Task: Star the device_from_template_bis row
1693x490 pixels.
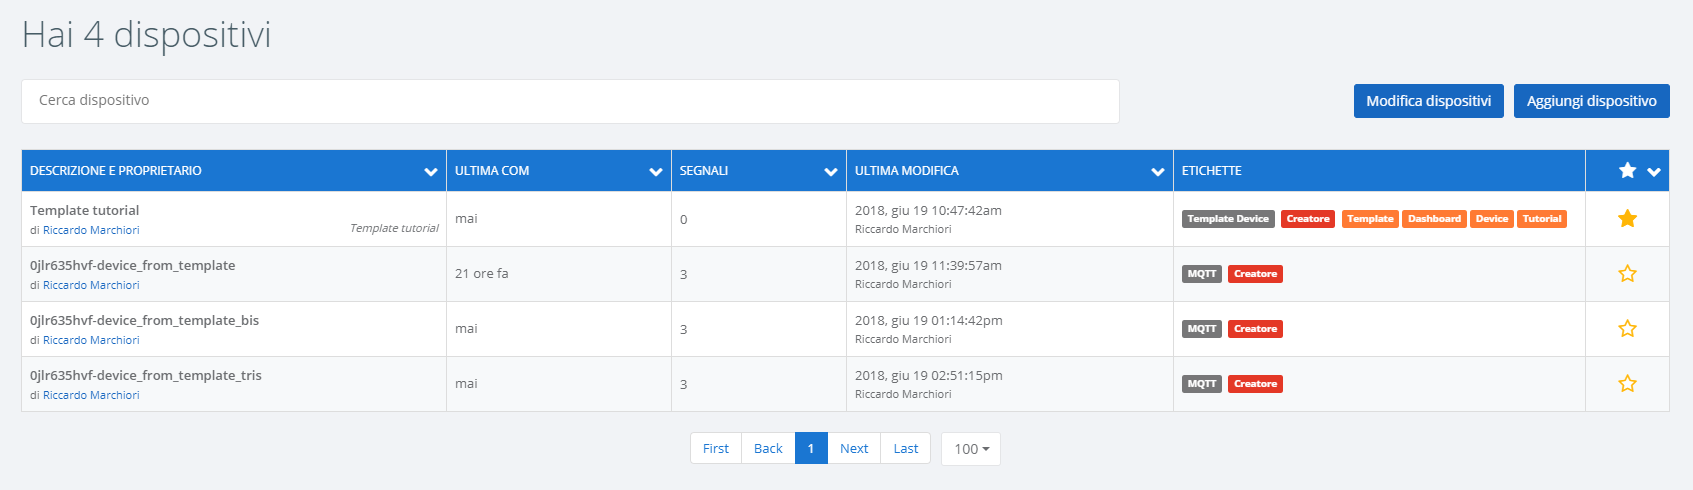Action: pos(1627,328)
